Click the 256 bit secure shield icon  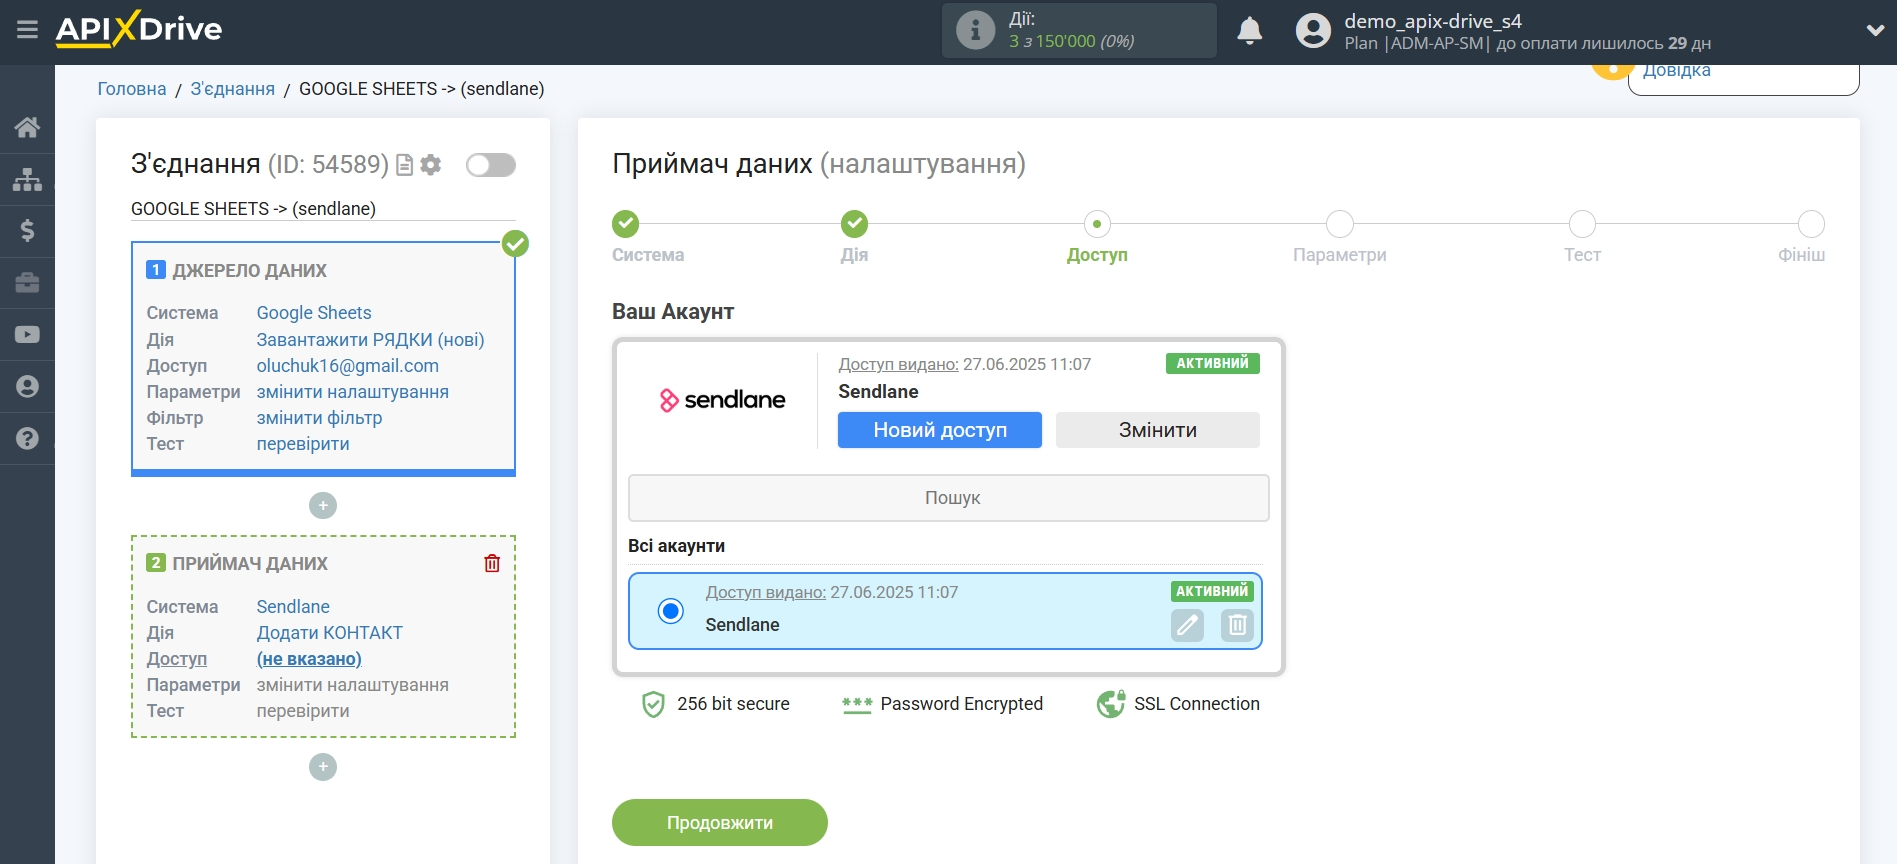(x=653, y=705)
